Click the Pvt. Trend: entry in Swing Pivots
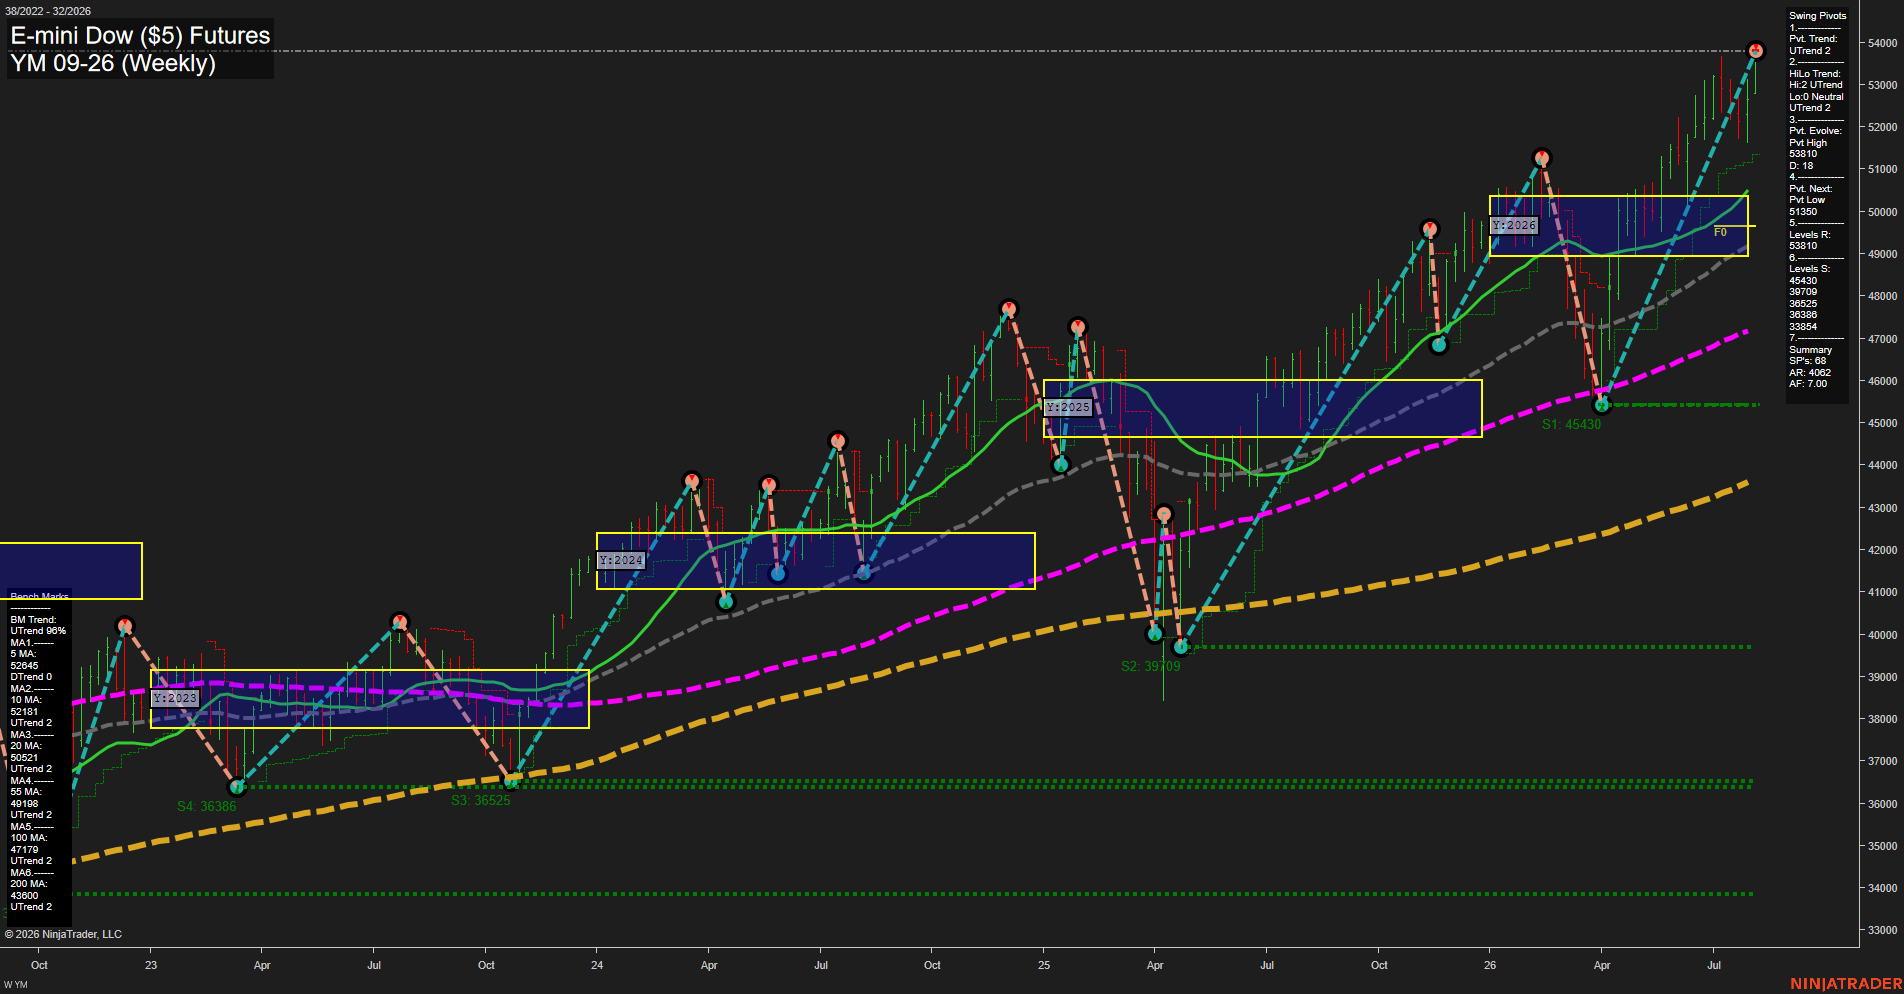The width and height of the screenshot is (1904, 994). [1813, 39]
